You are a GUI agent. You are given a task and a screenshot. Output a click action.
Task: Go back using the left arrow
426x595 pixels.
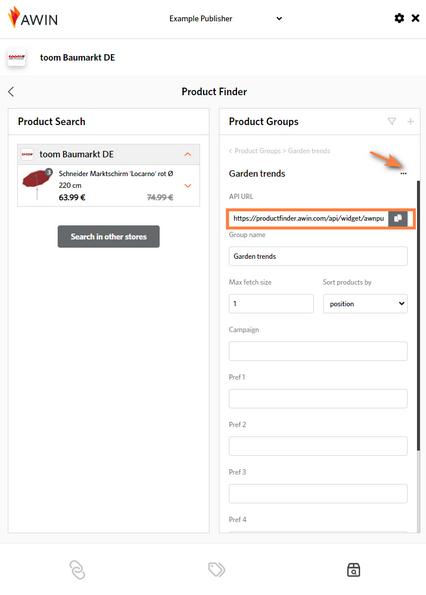pos(11,91)
